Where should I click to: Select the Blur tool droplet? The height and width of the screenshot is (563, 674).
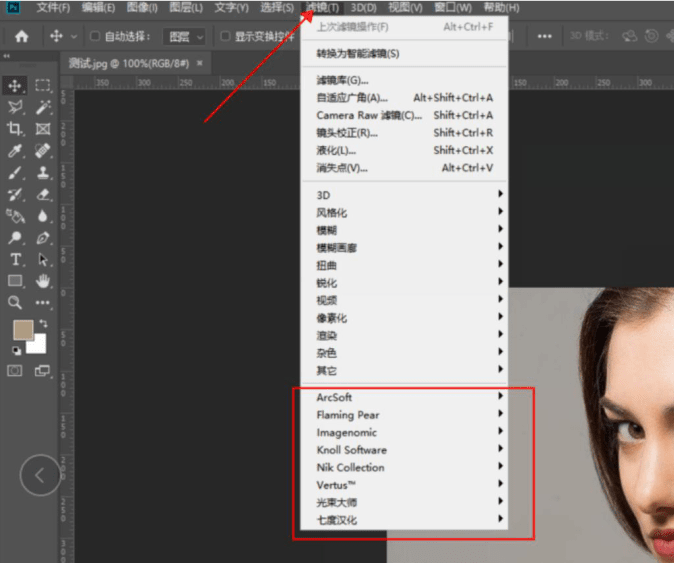(x=43, y=216)
